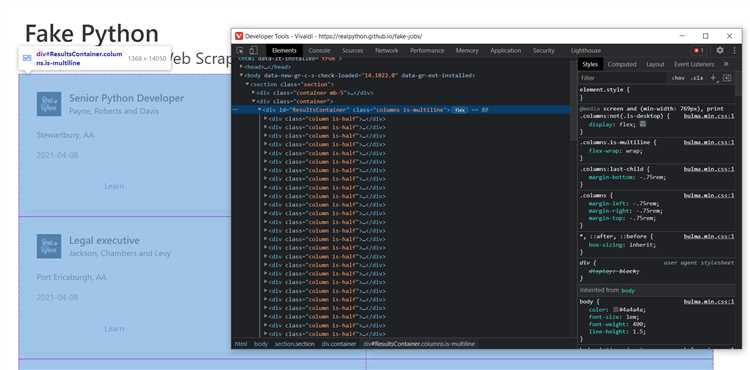This screenshot has width=750, height=370.
Task: Toggle the :hov element state panel
Action: [678, 78]
